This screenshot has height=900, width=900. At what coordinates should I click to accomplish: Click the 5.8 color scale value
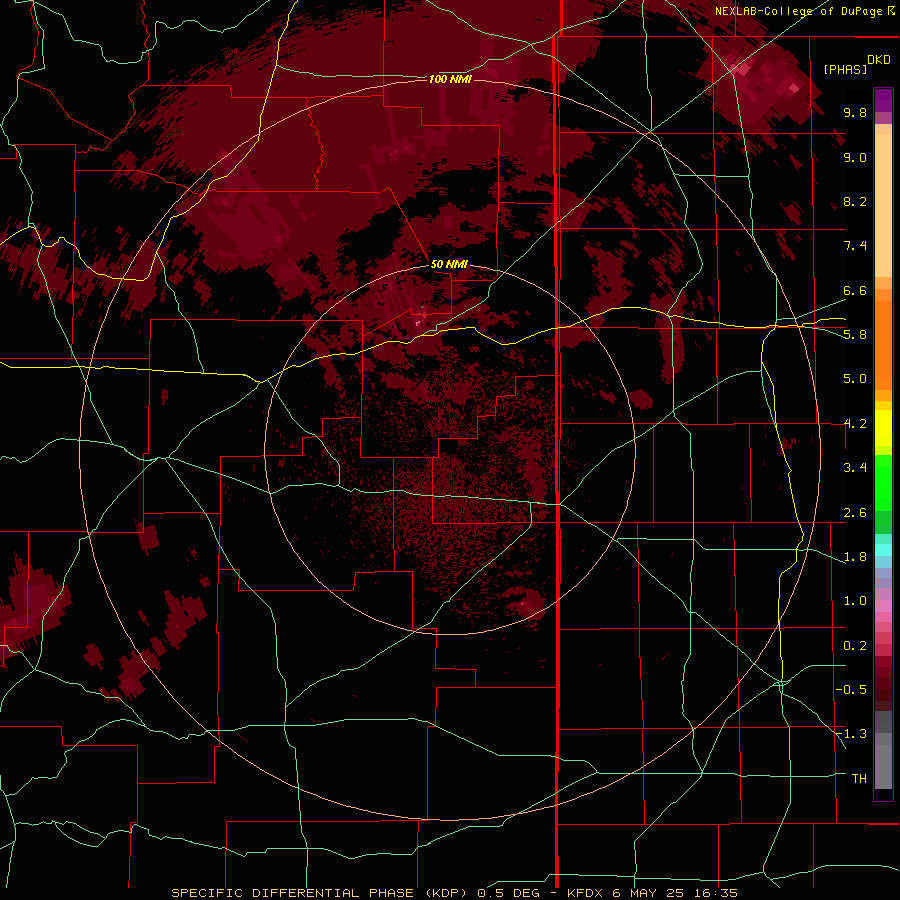(855, 335)
